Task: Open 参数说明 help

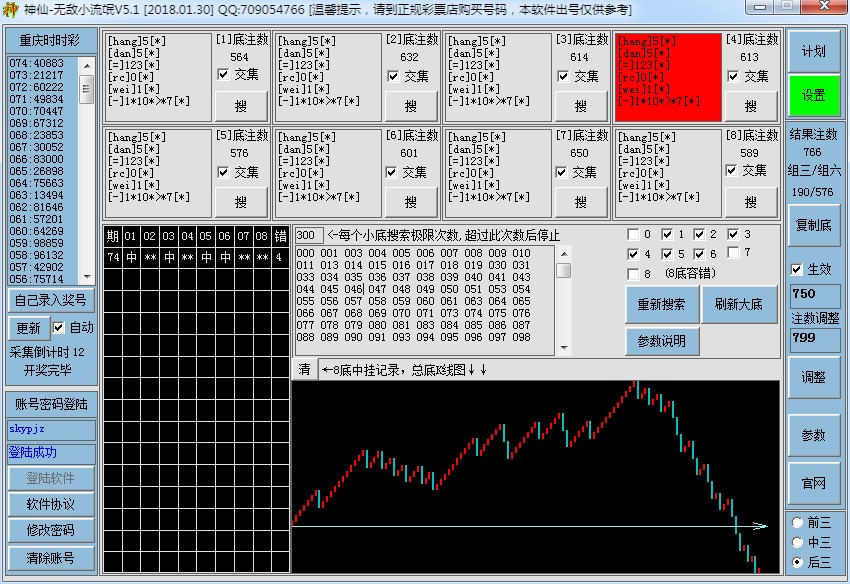Action: tap(661, 341)
